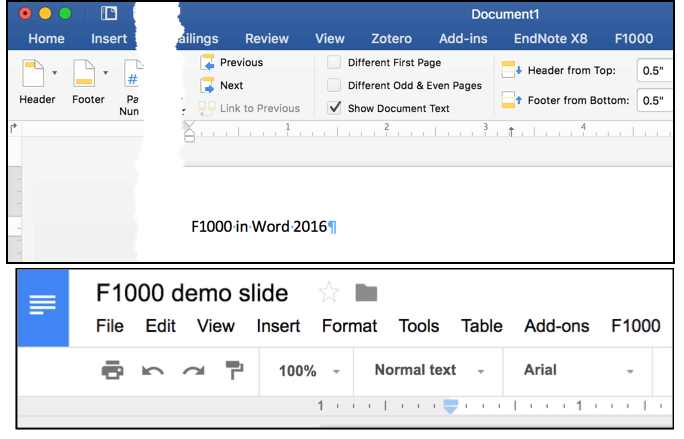This screenshot has width=684, height=439.
Task: Click the Footer from Bottom value field
Action: pyautogui.click(x=654, y=100)
